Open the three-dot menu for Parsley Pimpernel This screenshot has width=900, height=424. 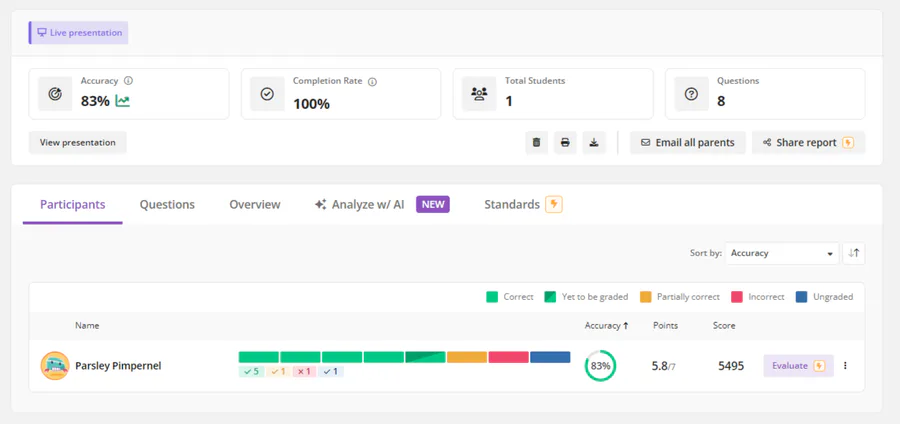845,366
